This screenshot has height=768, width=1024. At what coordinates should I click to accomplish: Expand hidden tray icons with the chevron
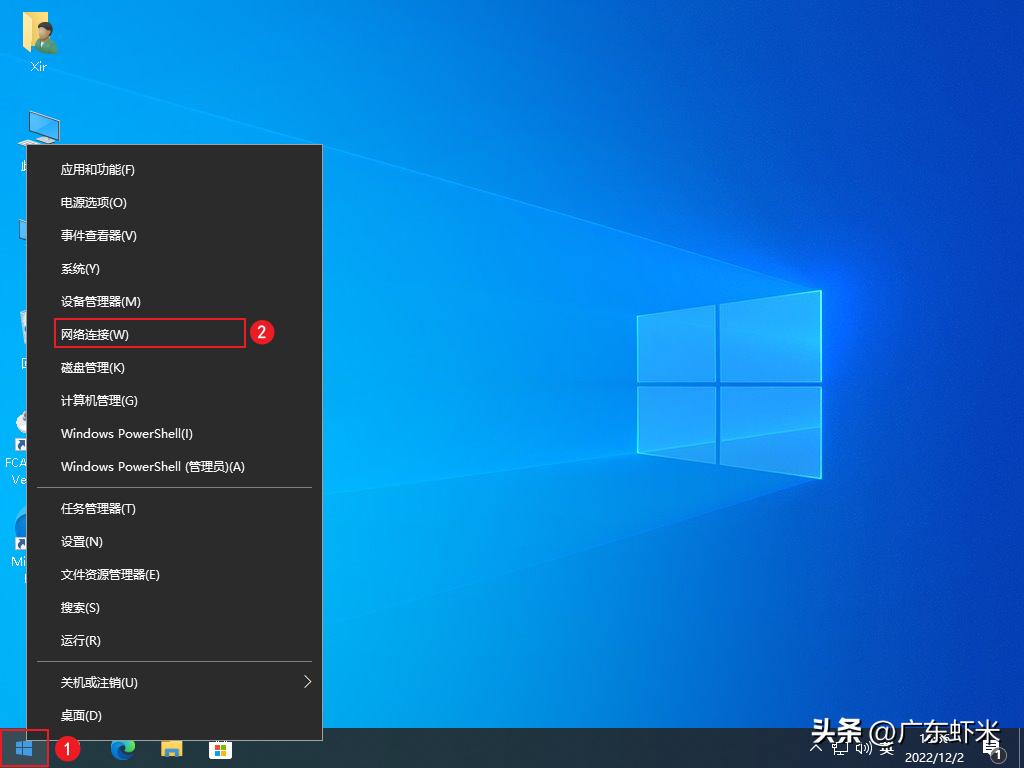pos(816,749)
